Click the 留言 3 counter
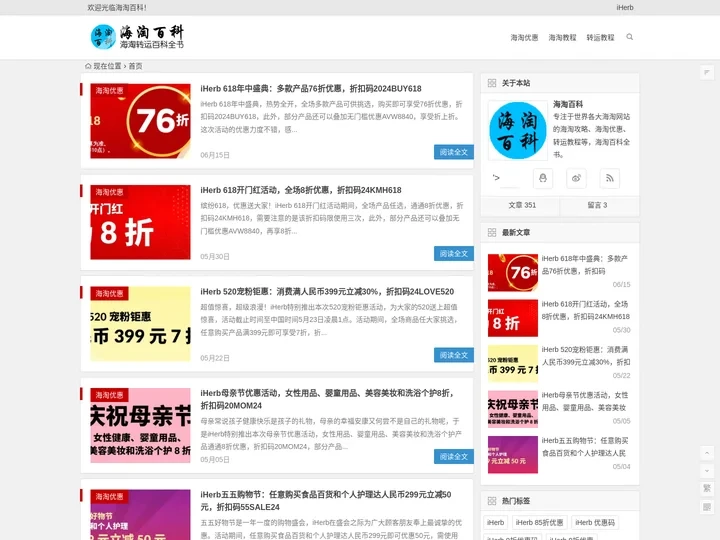The image size is (720, 540). coord(597,205)
